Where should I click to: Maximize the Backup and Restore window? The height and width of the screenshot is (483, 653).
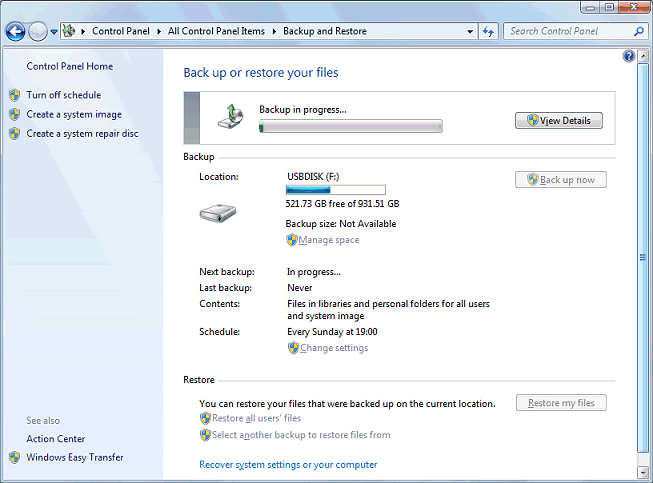point(609,7)
